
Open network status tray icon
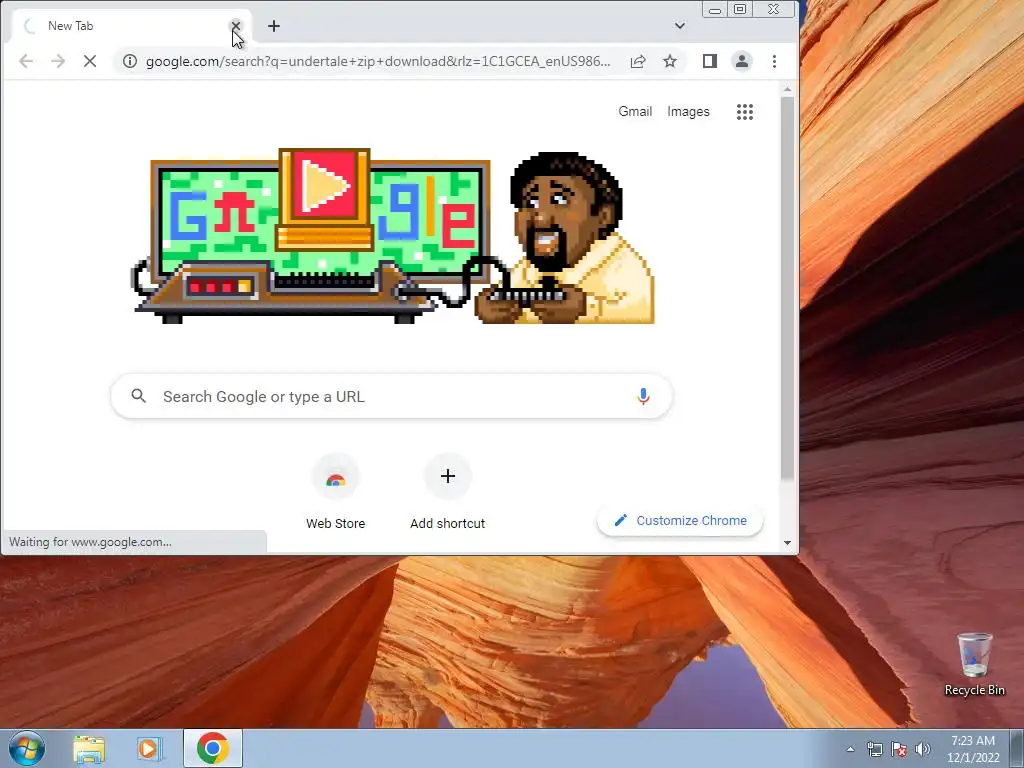coord(874,749)
